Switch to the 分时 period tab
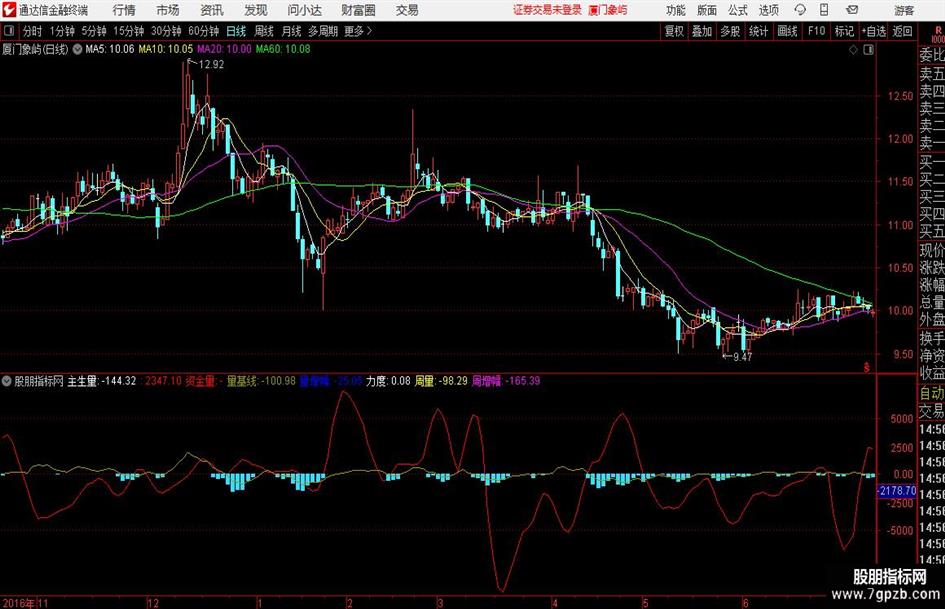945x609 pixels. [33, 31]
